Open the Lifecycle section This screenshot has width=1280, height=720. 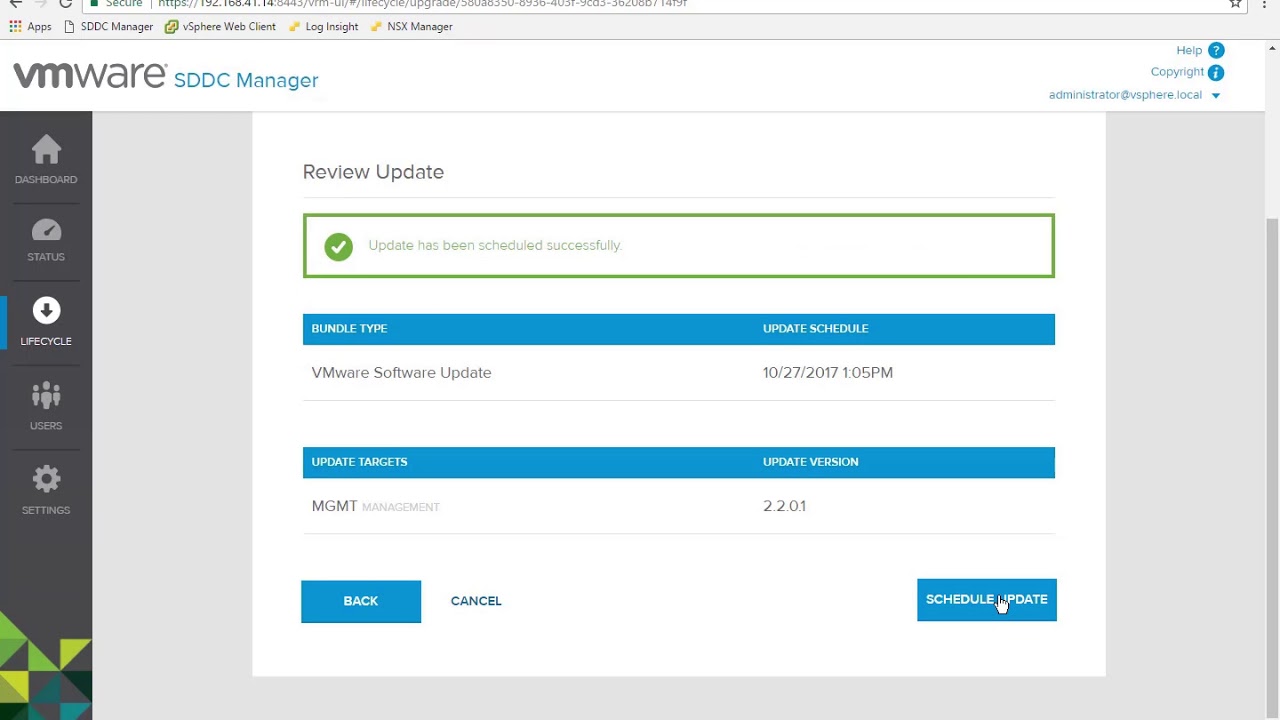click(x=46, y=320)
